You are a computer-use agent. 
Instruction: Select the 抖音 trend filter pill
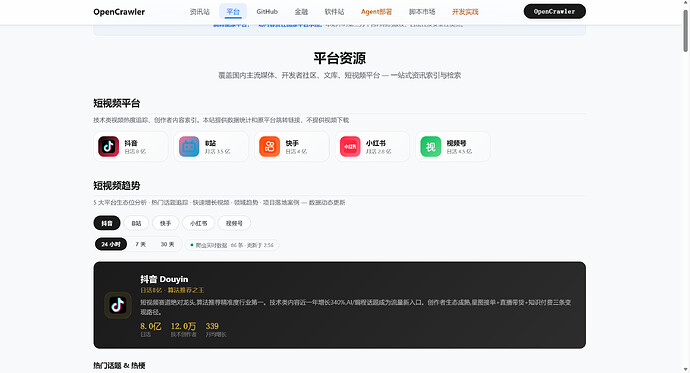pyautogui.click(x=107, y=223)
